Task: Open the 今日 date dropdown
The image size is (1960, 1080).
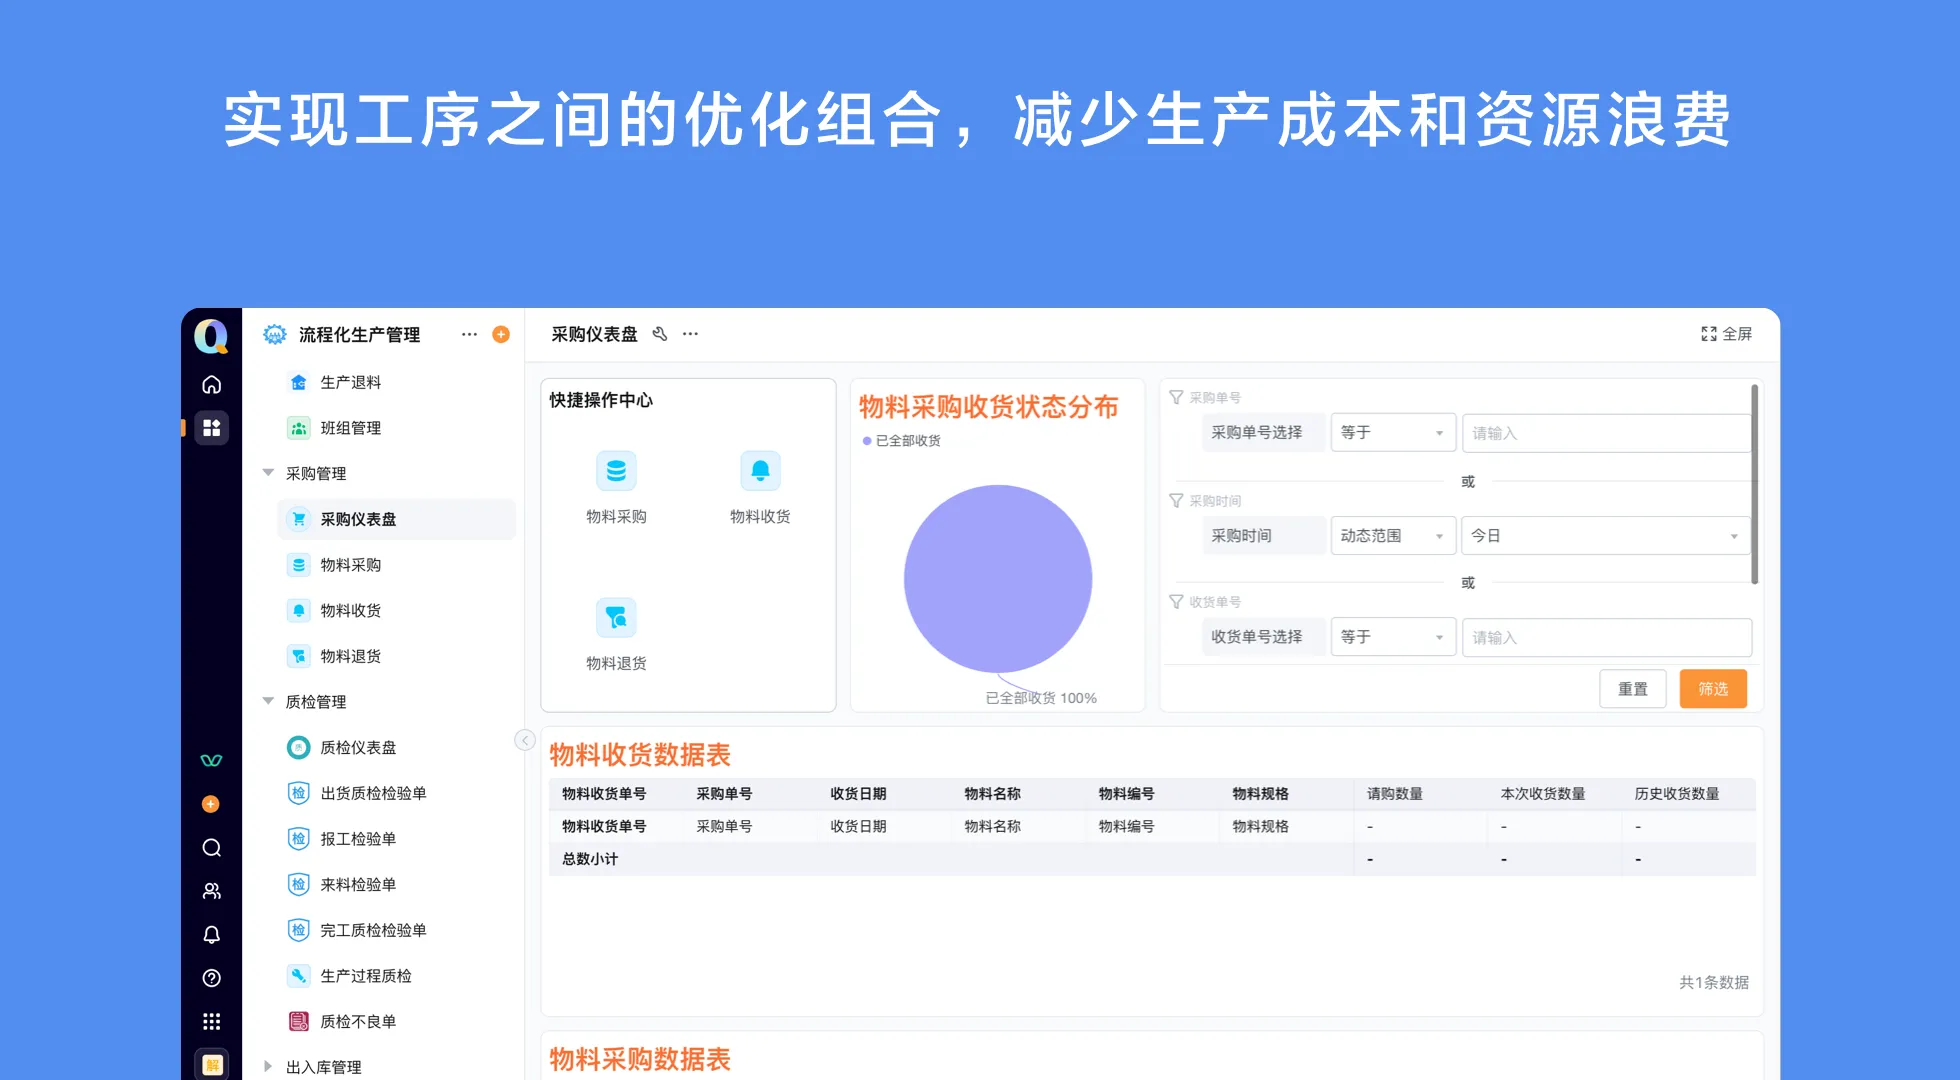Action: tap(1605, 535)
